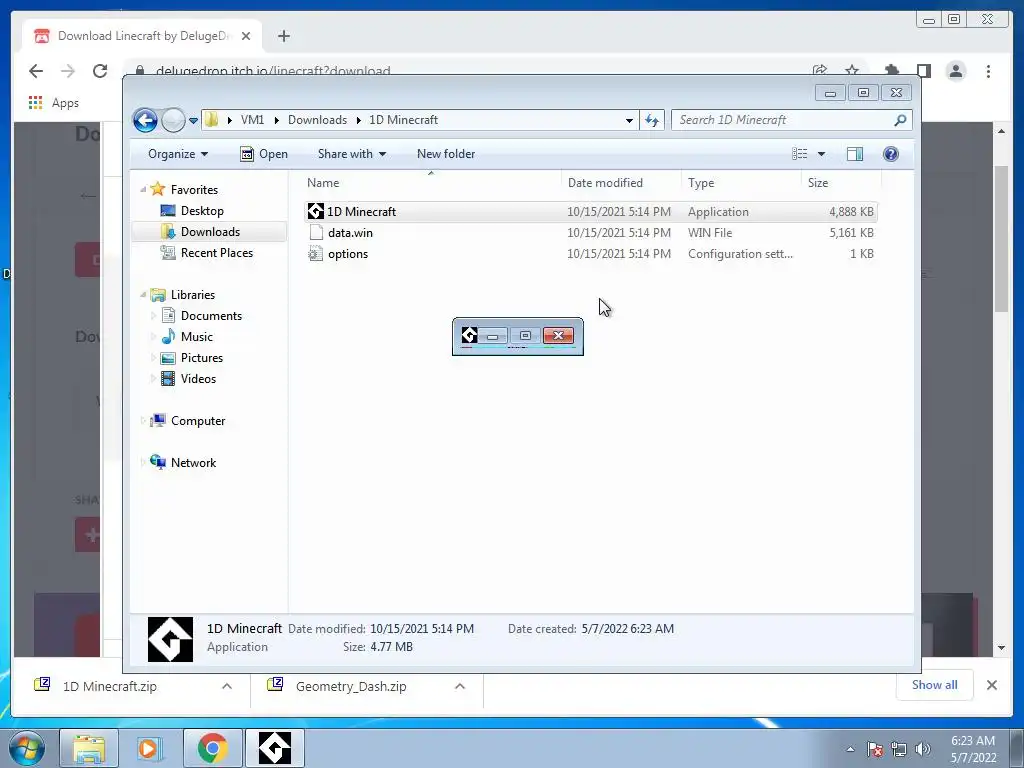Refresh the 1D Minecraft folder view
The height and width of the screenshot is (768, 1024).
pos(652,120)
